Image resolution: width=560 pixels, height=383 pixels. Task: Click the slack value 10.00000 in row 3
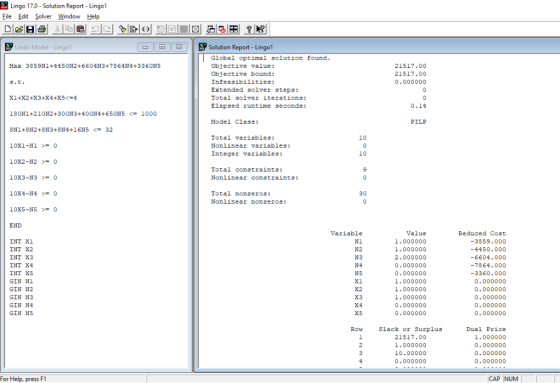pyautogui.click(x=410, y=353)
